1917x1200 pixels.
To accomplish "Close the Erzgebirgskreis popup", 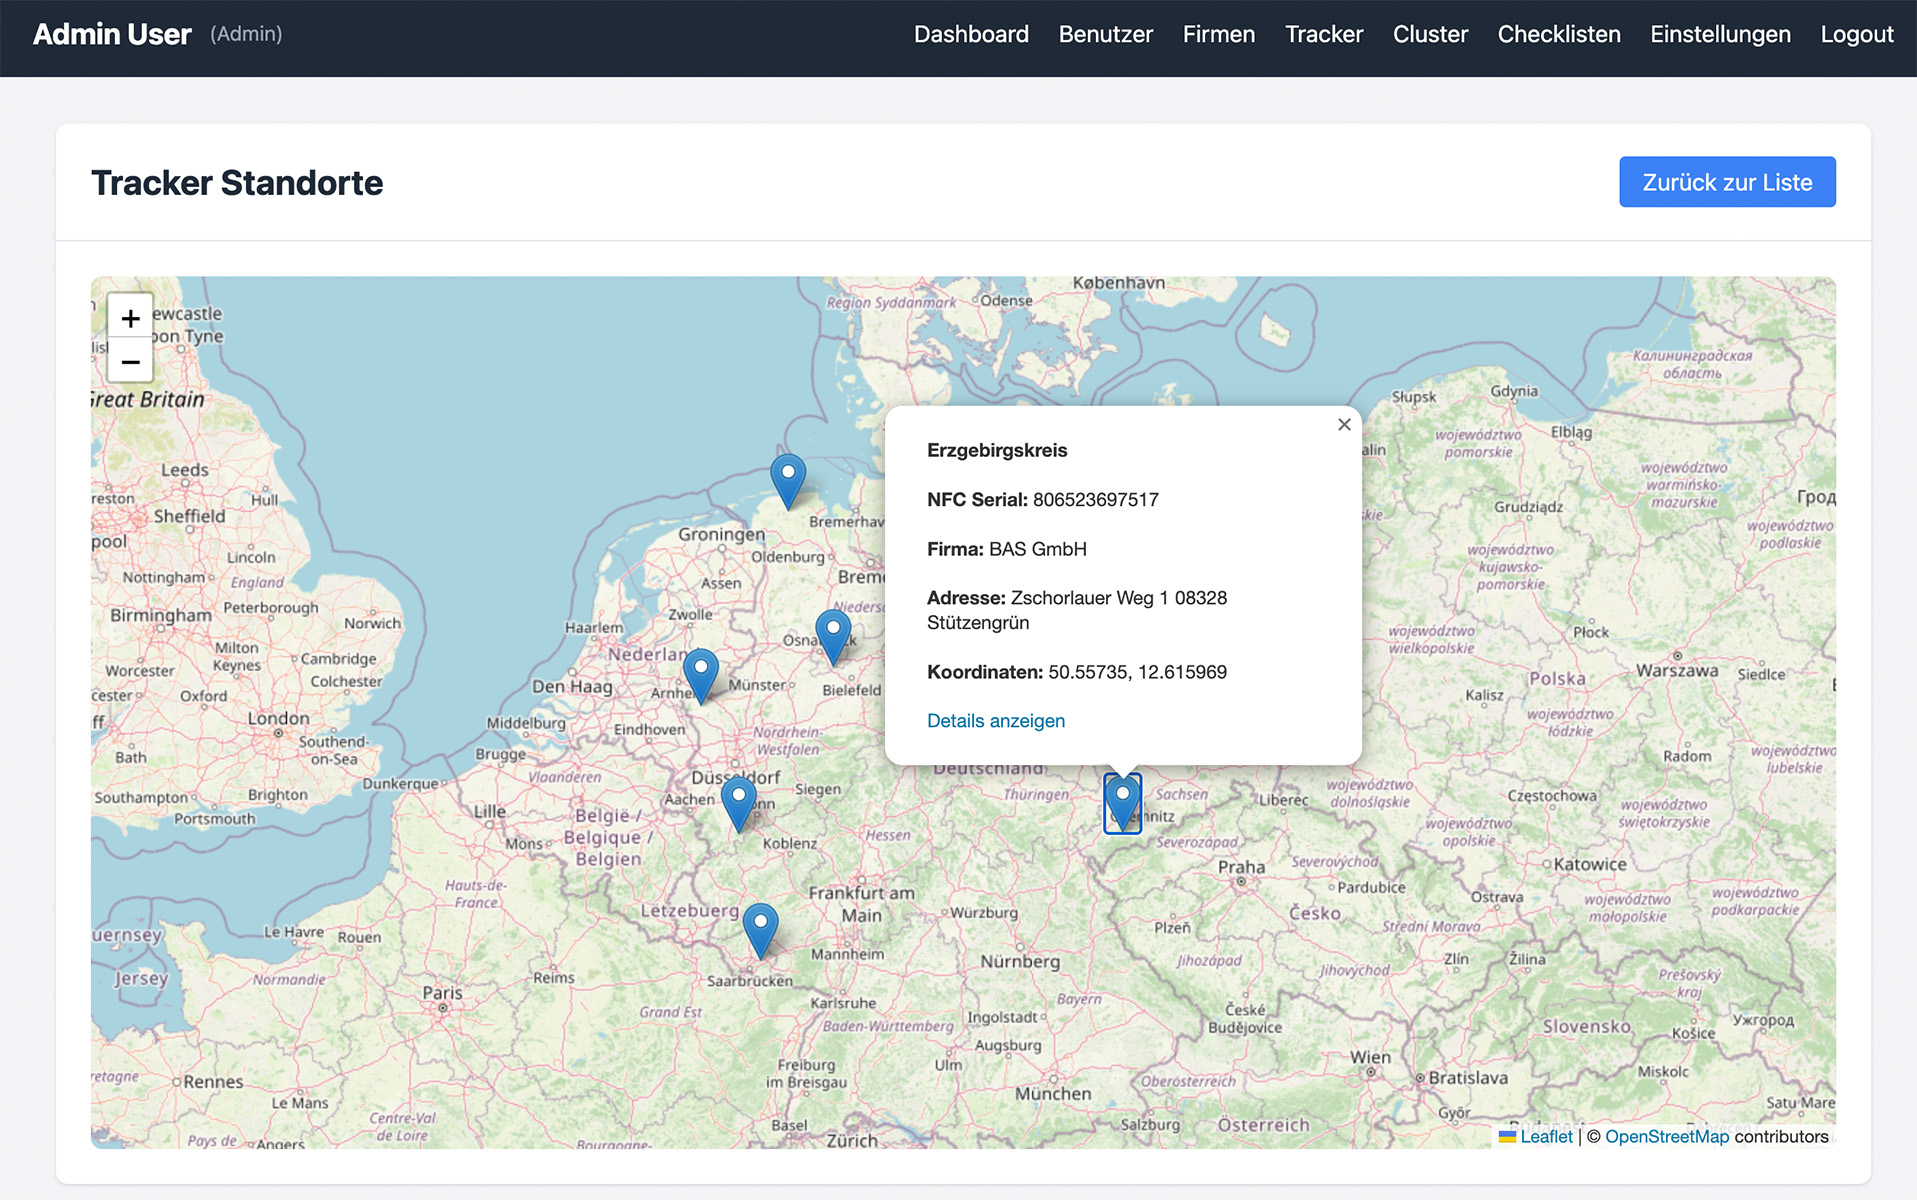I will (x=1344, y=425).
